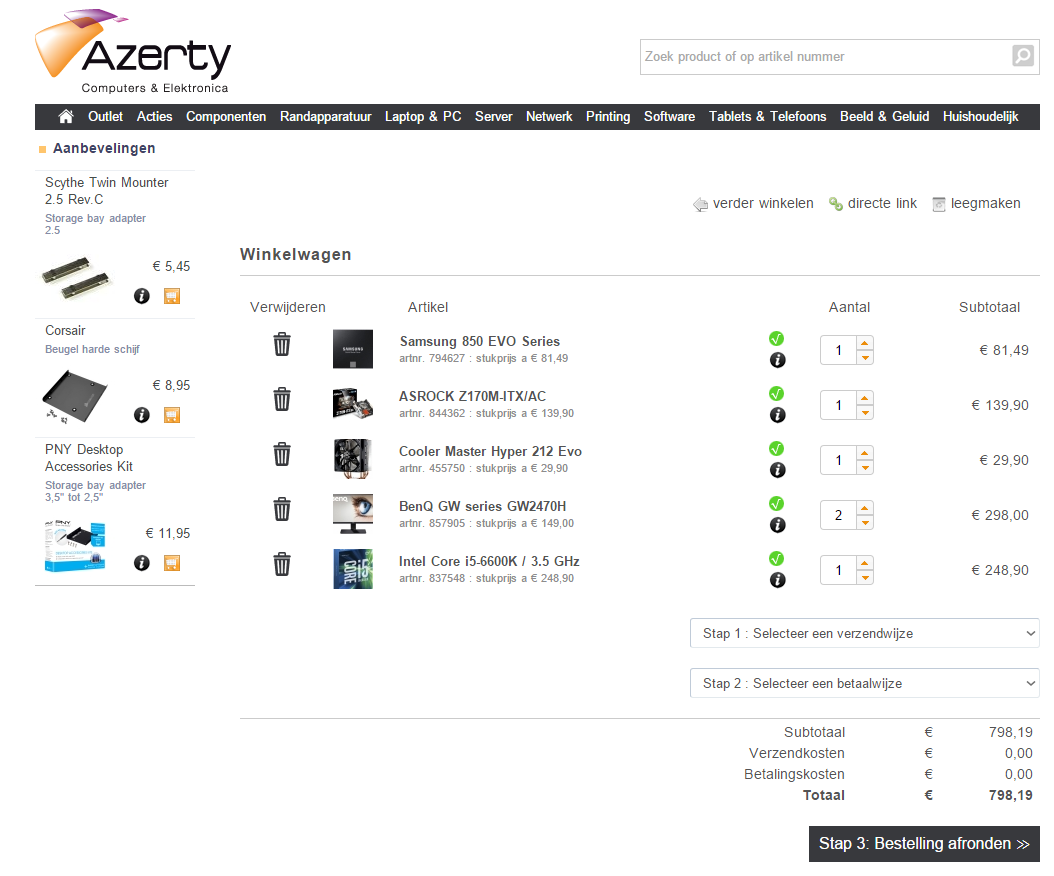Screen dimensions: 1054x876
Task: Show info for BenQ GW2470H monitor
Action: coord(777,525)
